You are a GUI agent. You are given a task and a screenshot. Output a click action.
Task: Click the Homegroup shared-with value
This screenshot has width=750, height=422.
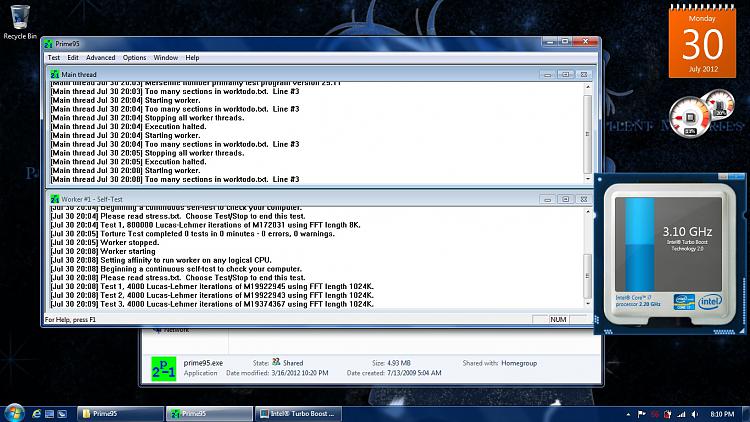[x=519, y=363]
